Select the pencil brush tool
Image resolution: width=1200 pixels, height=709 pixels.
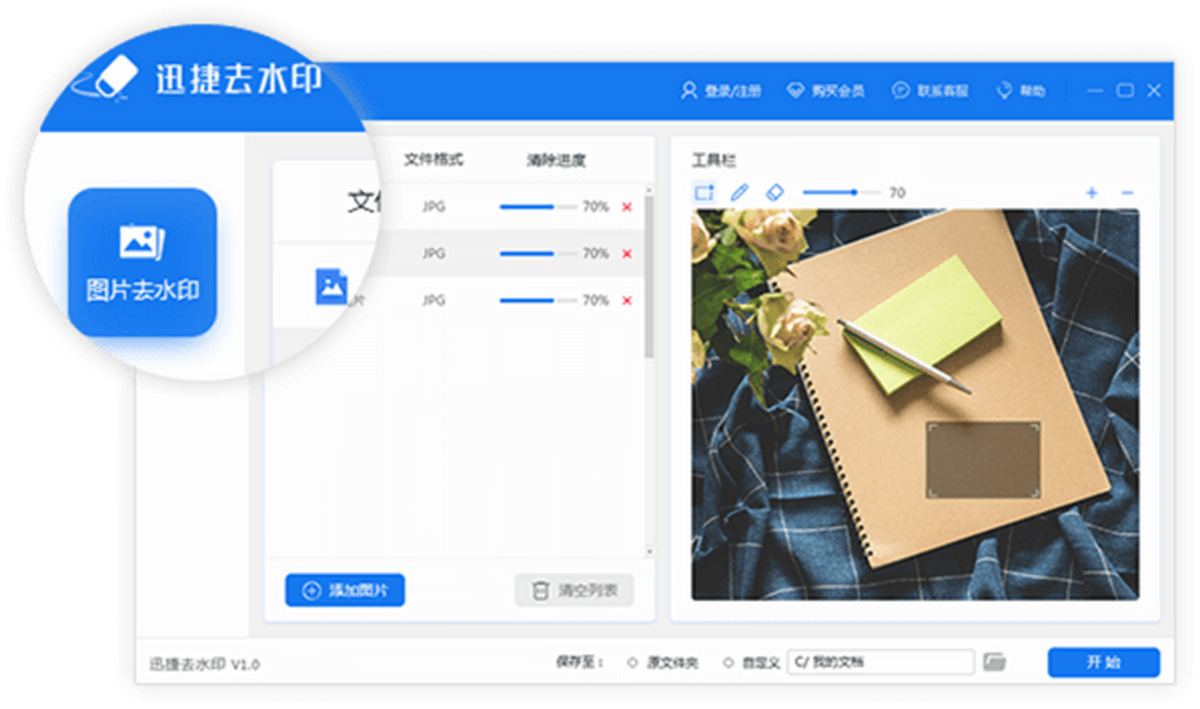click(x=739, y=193)
